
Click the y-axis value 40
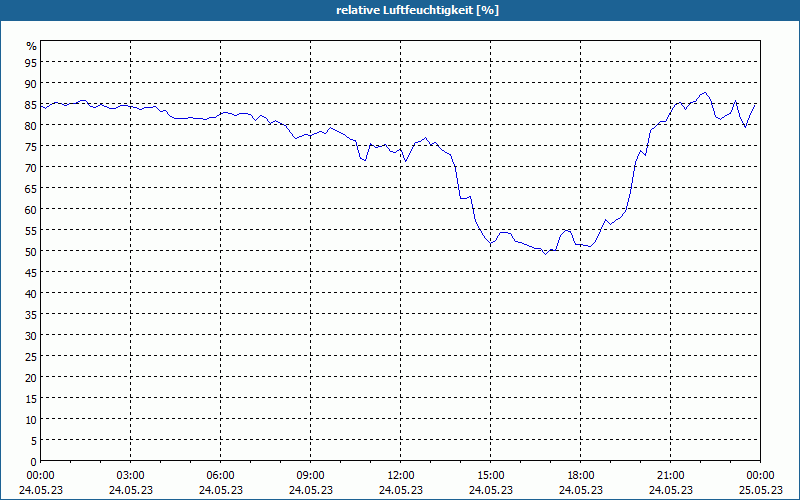(x=31, y=293)
